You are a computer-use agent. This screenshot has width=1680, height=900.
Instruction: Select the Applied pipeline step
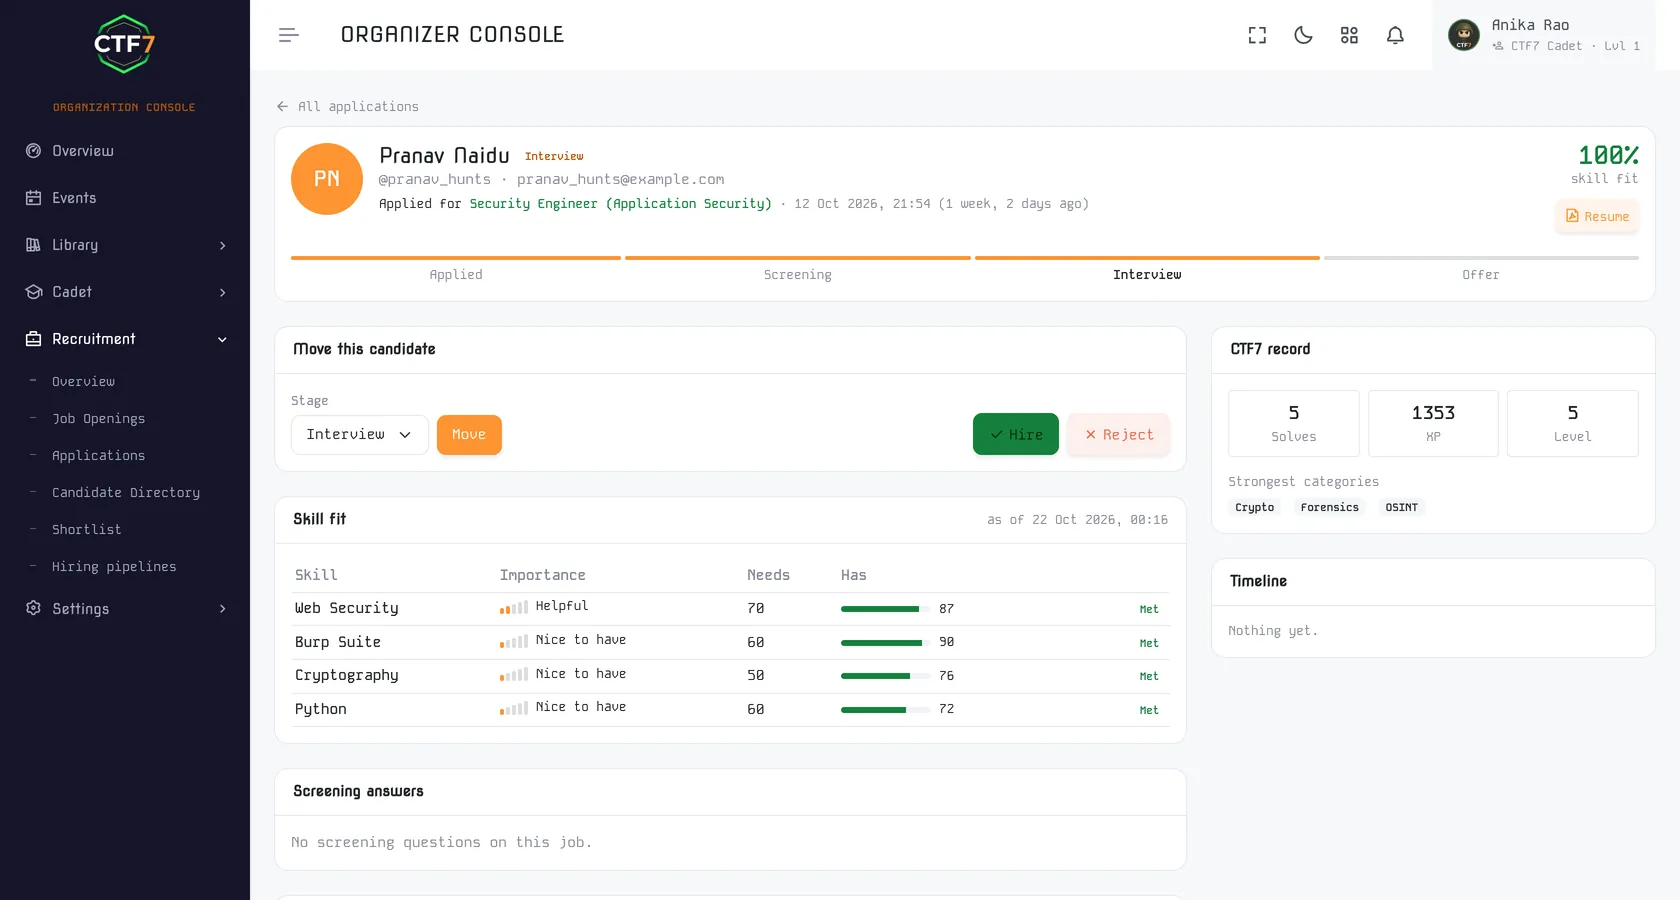point(456,268)
